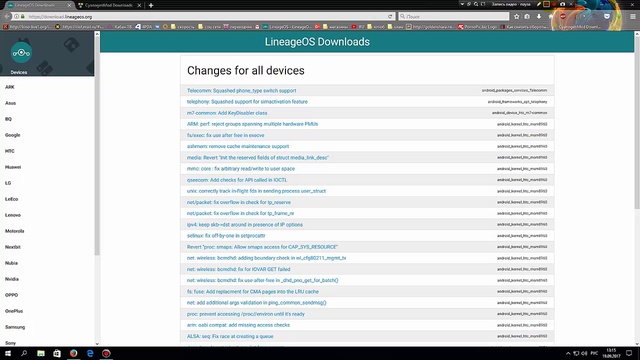Viewport: 640px width, 360px height.
Task: Choose Nvidia in the devices list
Action: (12, 279)
